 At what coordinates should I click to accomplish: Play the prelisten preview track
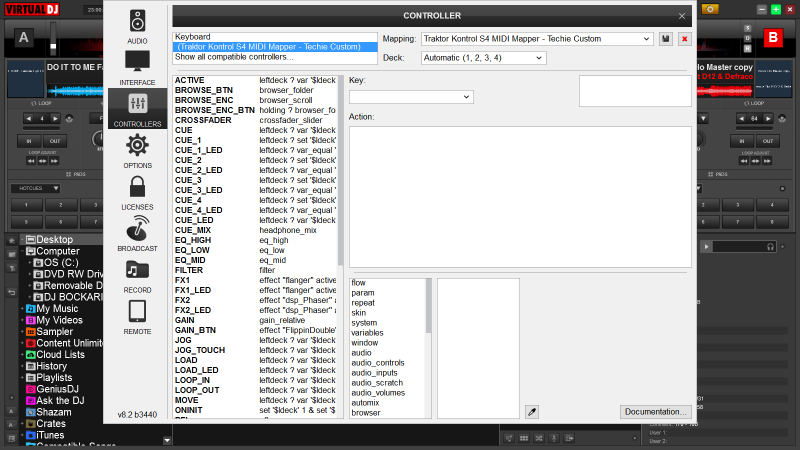point(706,247)
